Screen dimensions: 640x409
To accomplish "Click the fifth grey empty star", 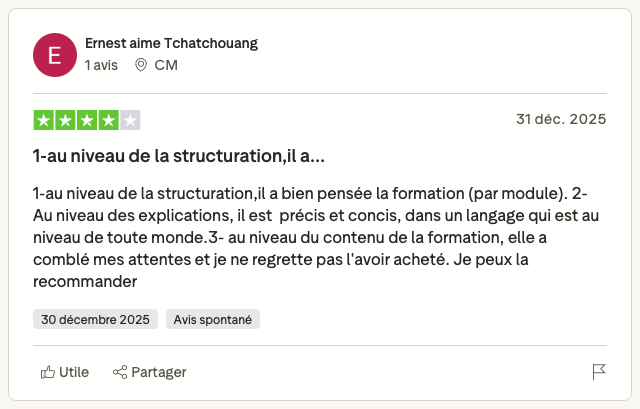I will [130, 120].
